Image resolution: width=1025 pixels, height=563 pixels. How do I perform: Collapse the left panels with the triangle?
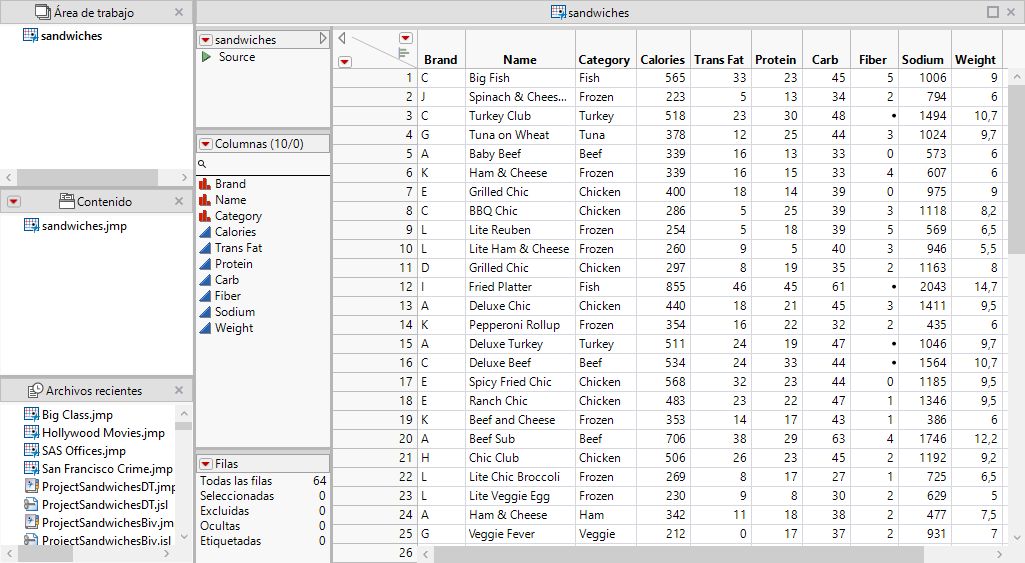pyautogui.click(x=341, y=39)
